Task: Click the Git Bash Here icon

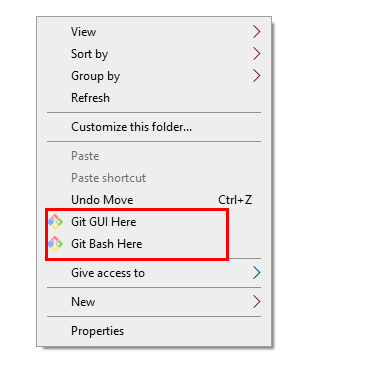Action: (55, 244)
